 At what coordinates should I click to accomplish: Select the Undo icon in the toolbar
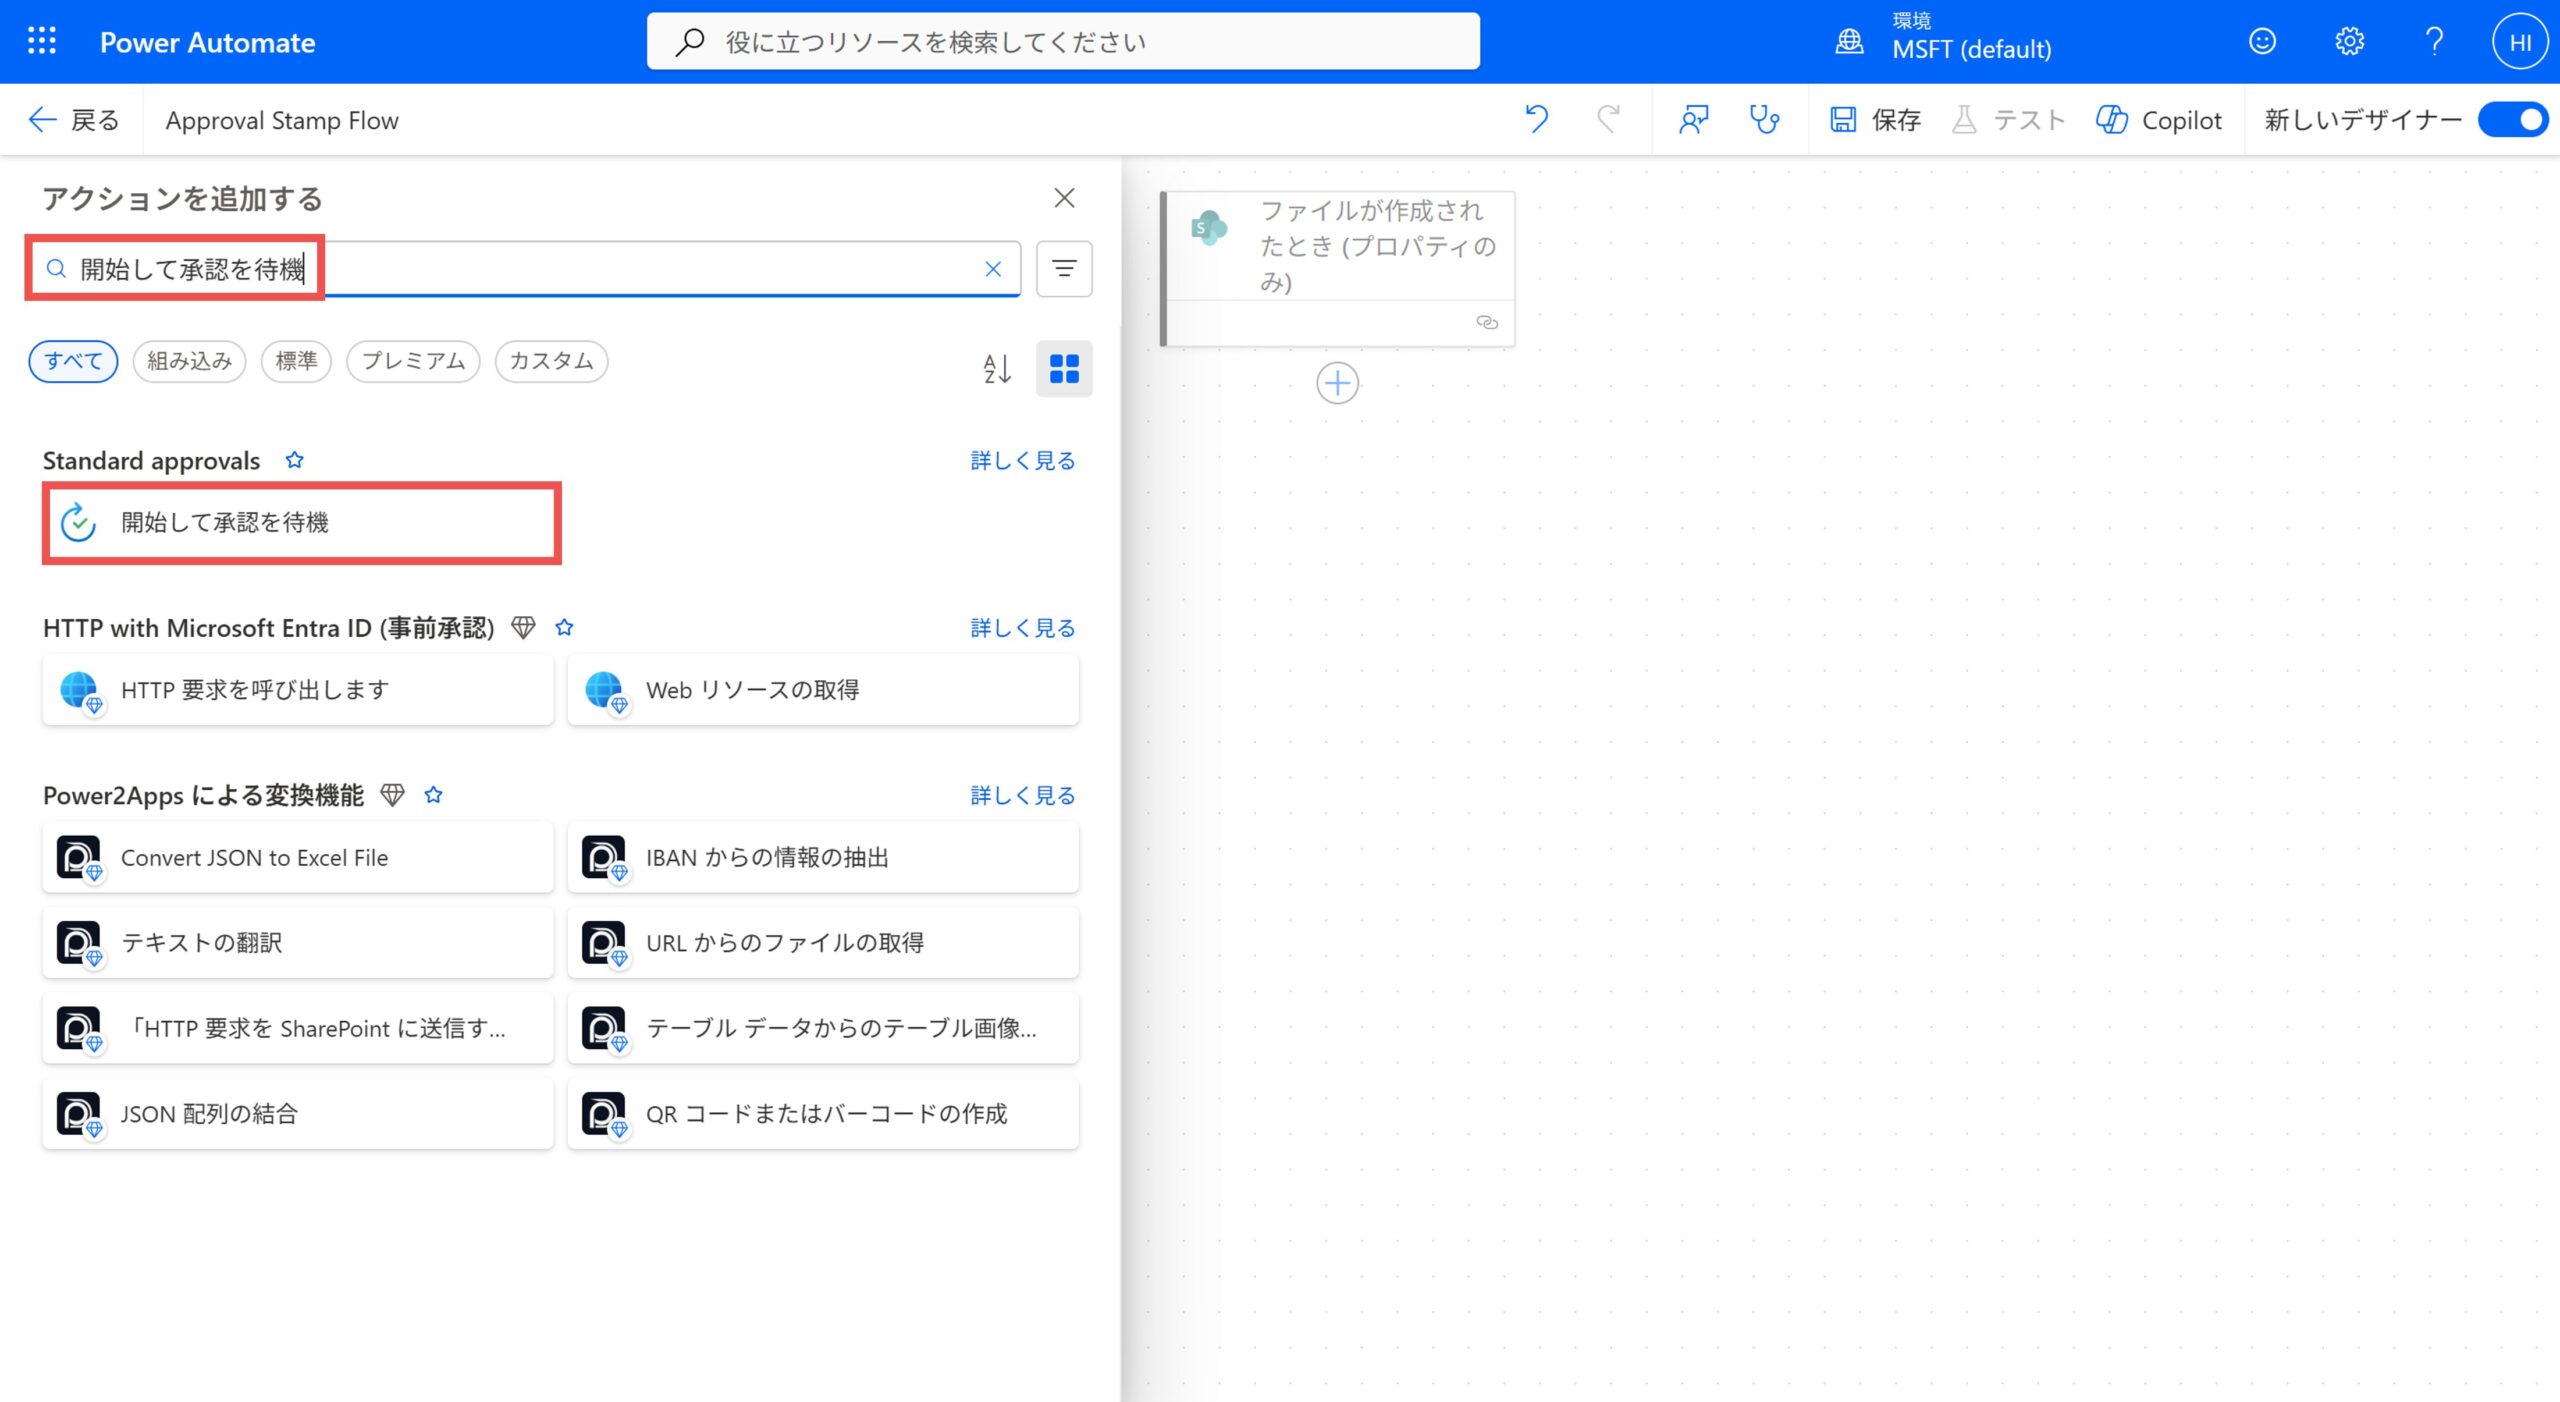click(x=1537, y=119)
